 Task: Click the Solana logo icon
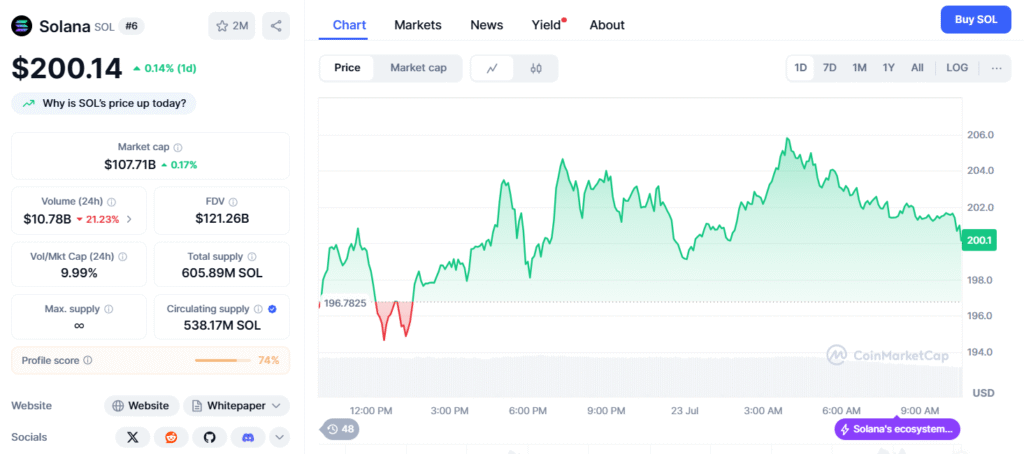pyautogui.click(x=22, y=26)
